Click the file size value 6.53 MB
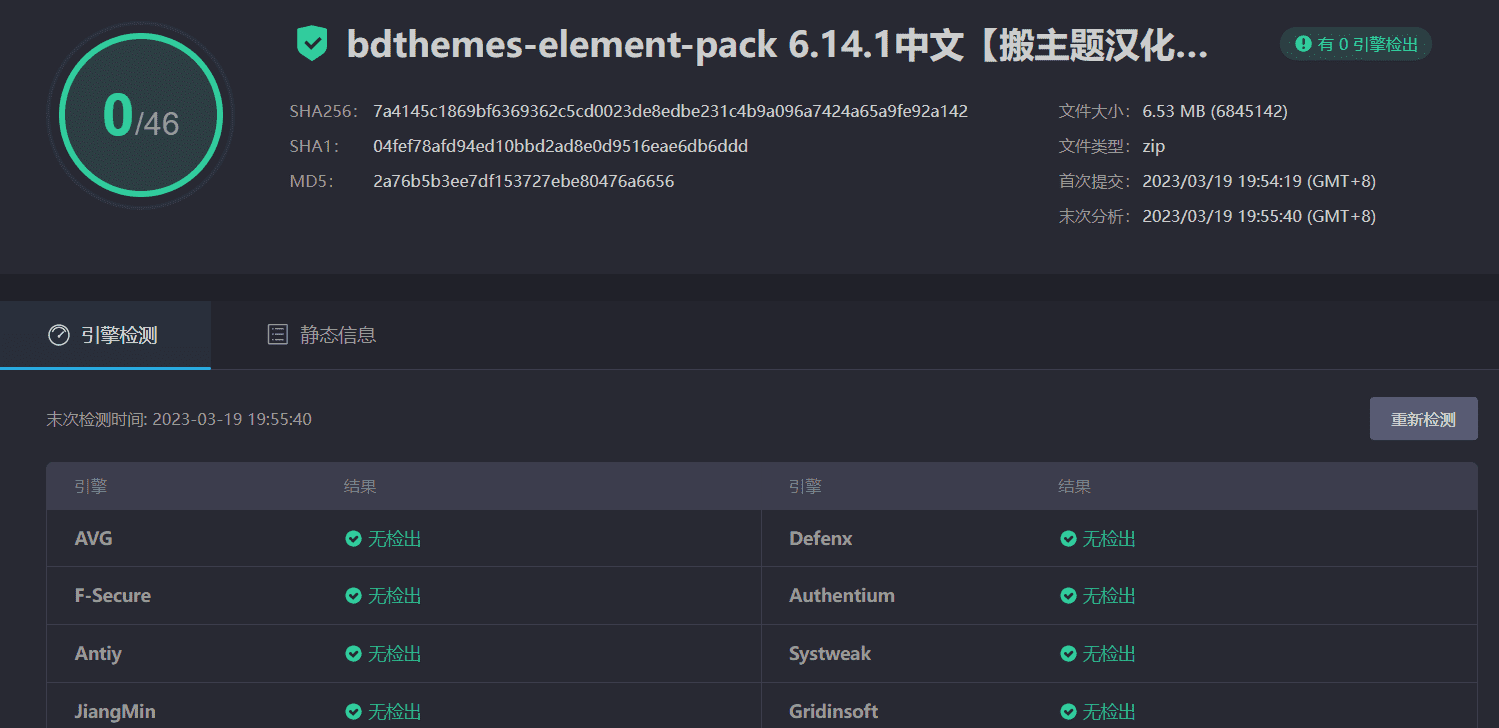The image size is (1499, 728). click(1215, 111)
